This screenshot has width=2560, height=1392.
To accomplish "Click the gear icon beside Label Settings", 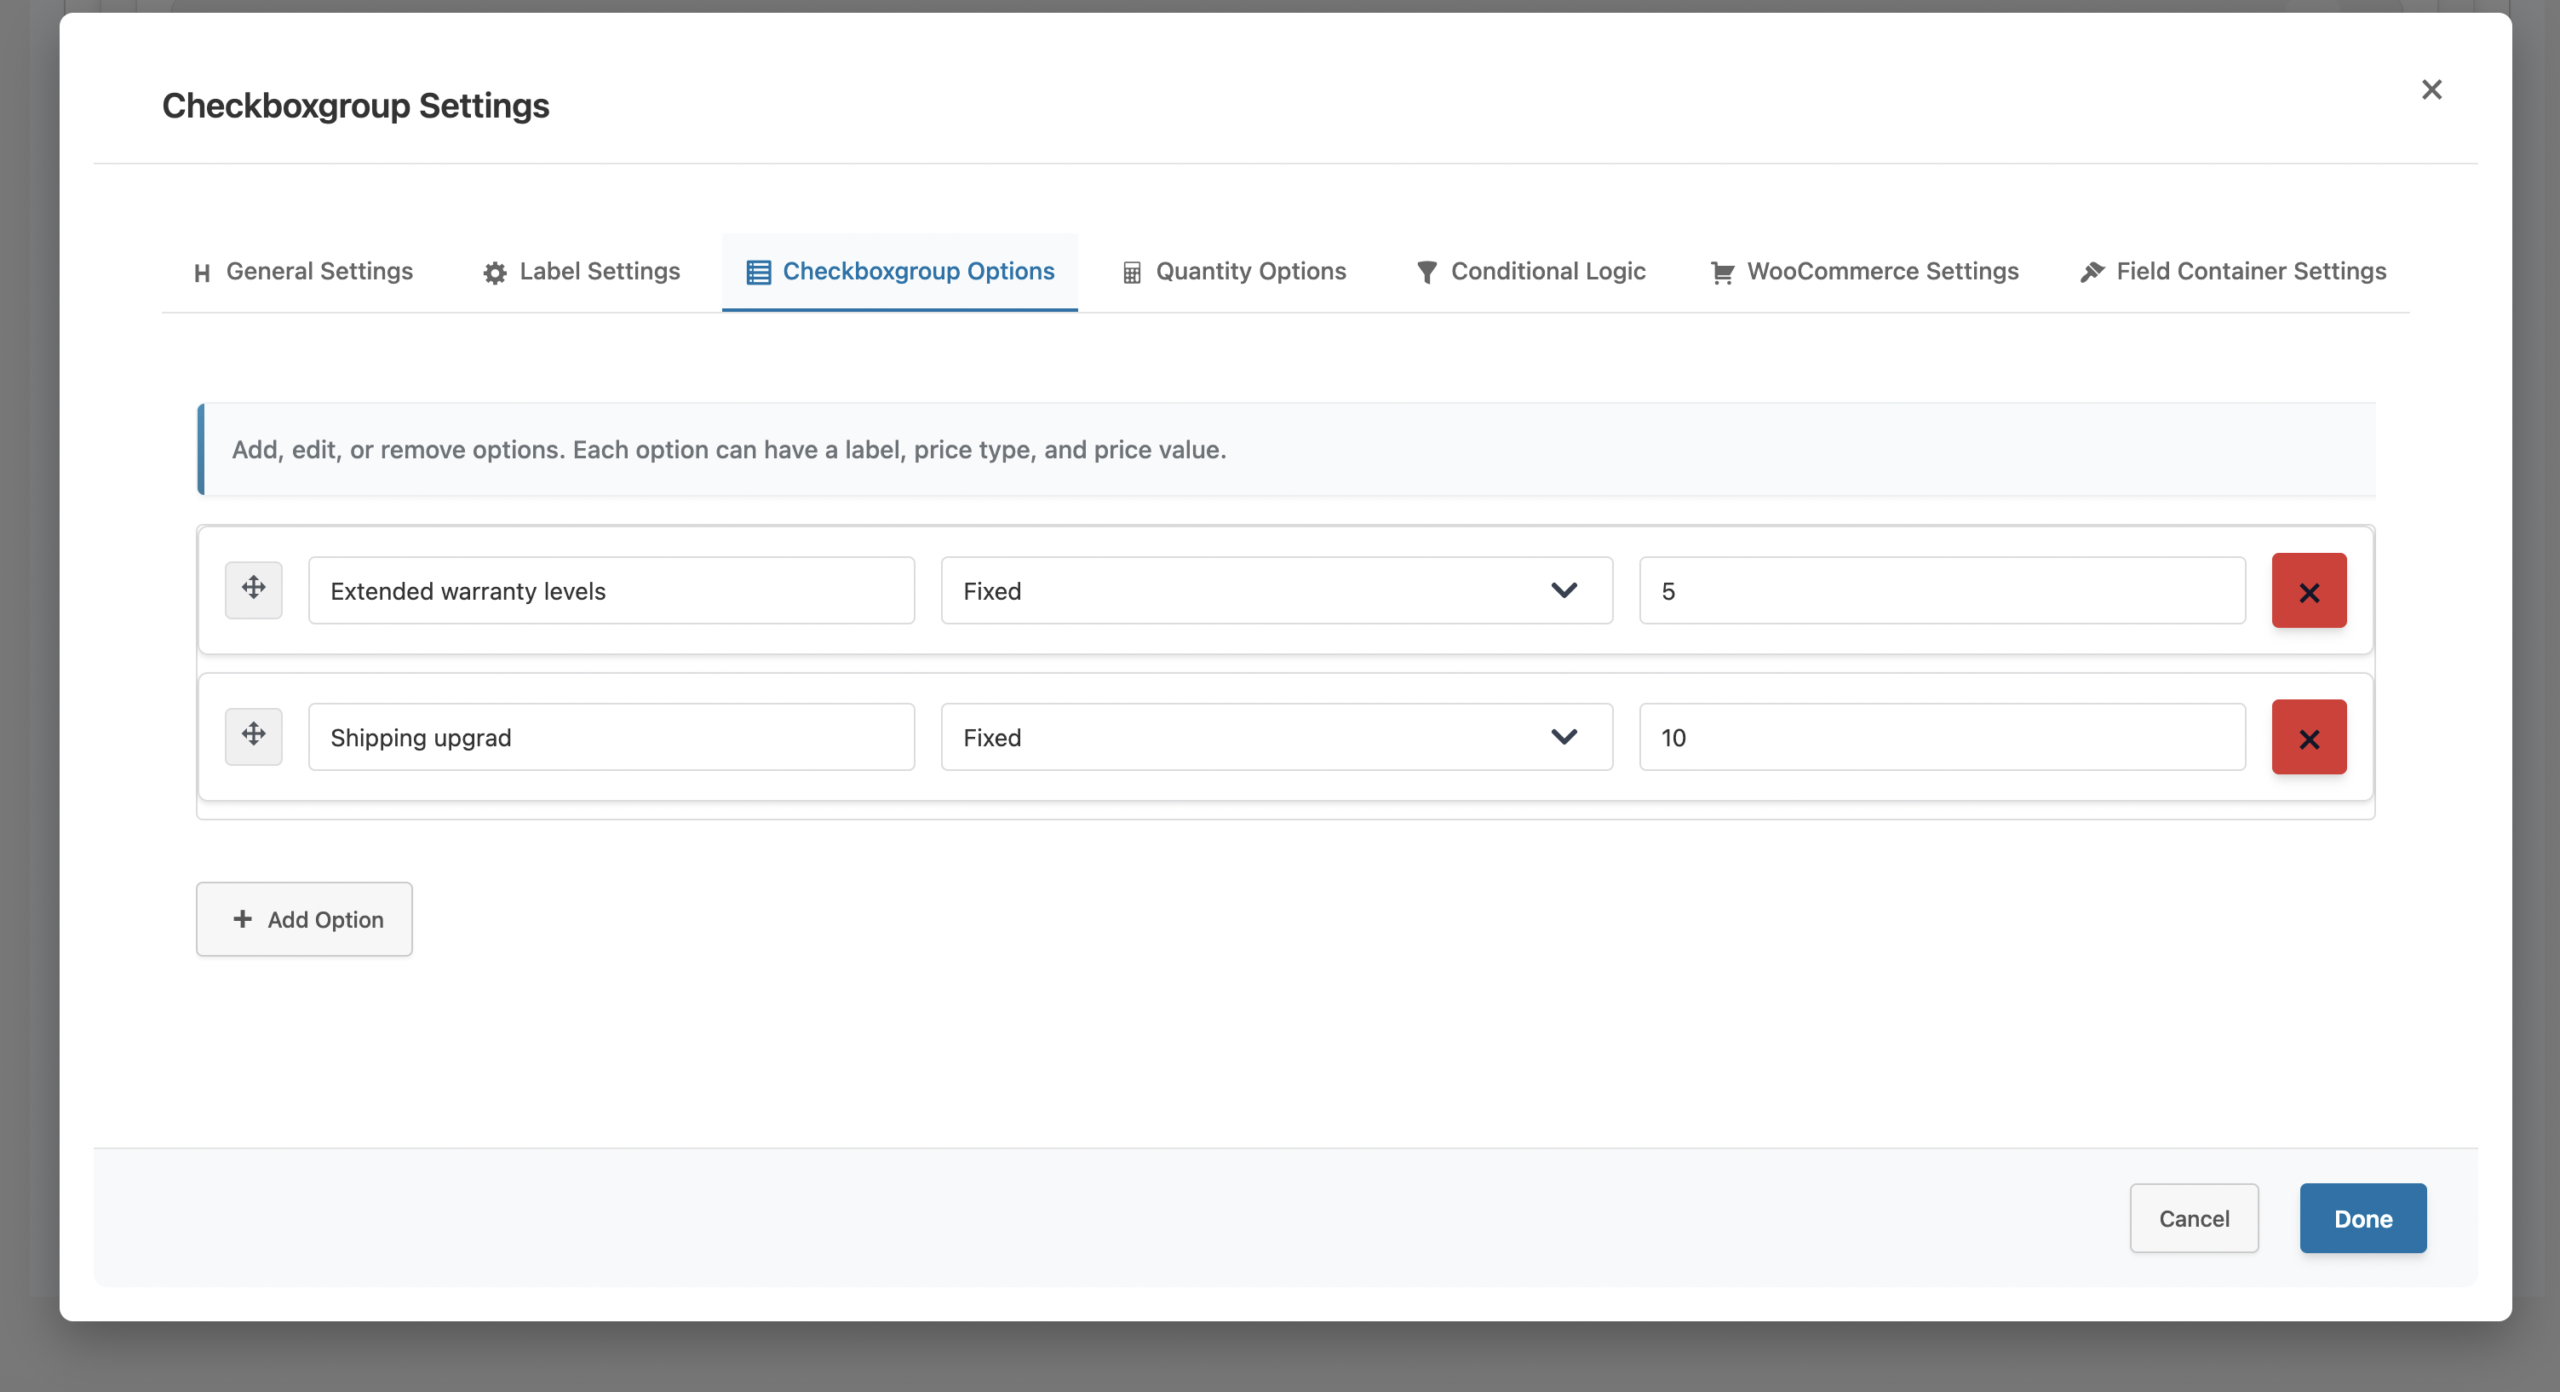I will point(494,272).
